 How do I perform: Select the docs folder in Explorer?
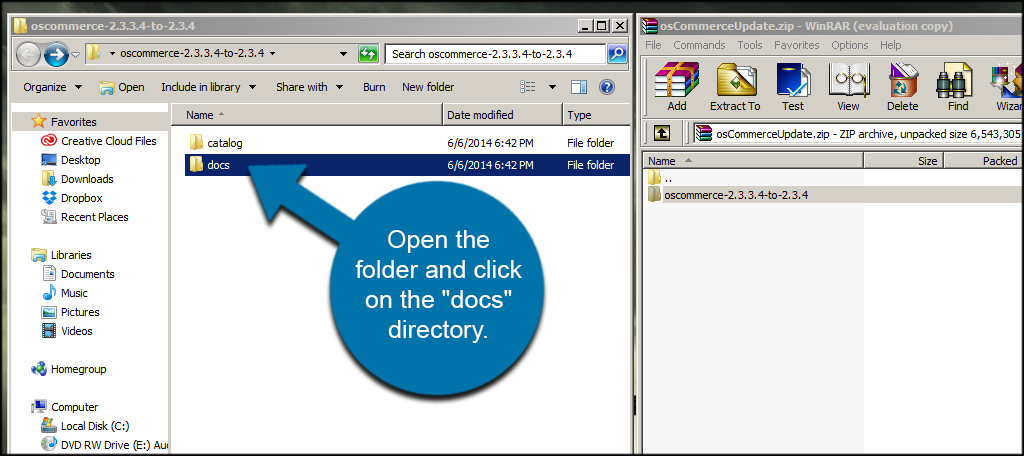point(408,165)
